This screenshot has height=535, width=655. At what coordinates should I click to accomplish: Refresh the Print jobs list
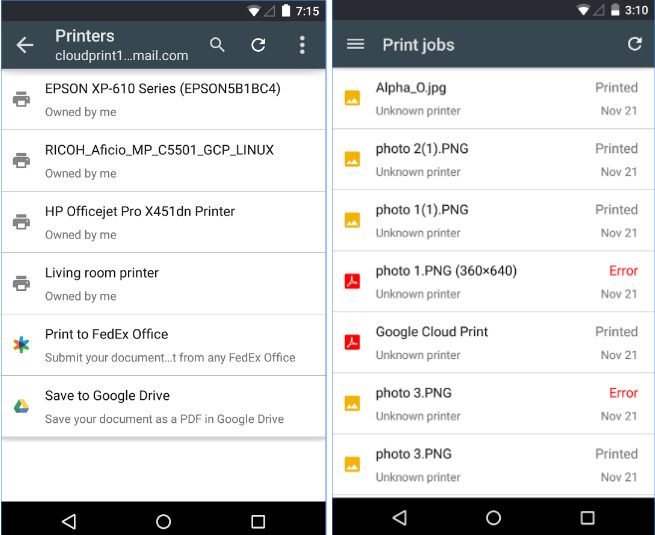pyautogui.click(x=635, y=44)
